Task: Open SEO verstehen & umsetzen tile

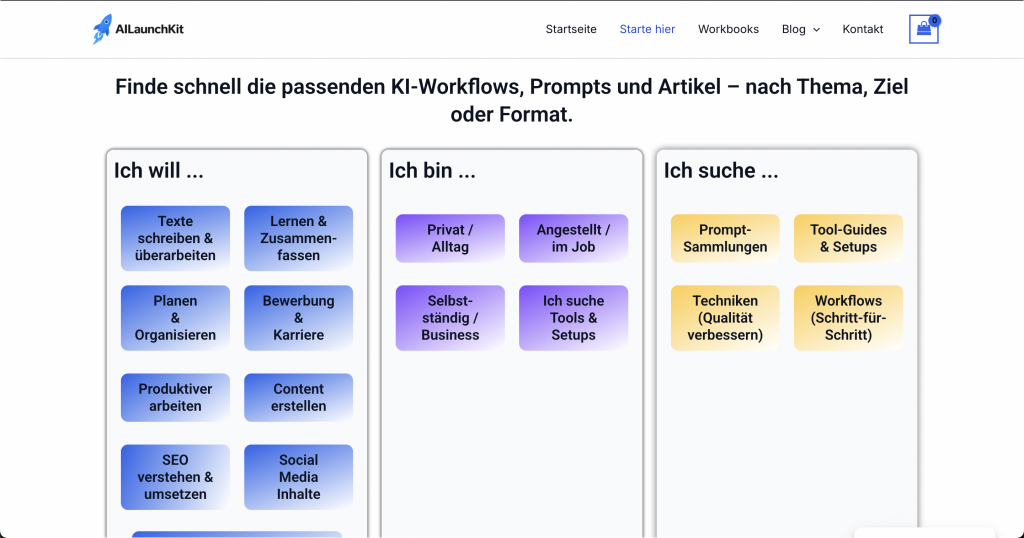Action: (175, 477)
